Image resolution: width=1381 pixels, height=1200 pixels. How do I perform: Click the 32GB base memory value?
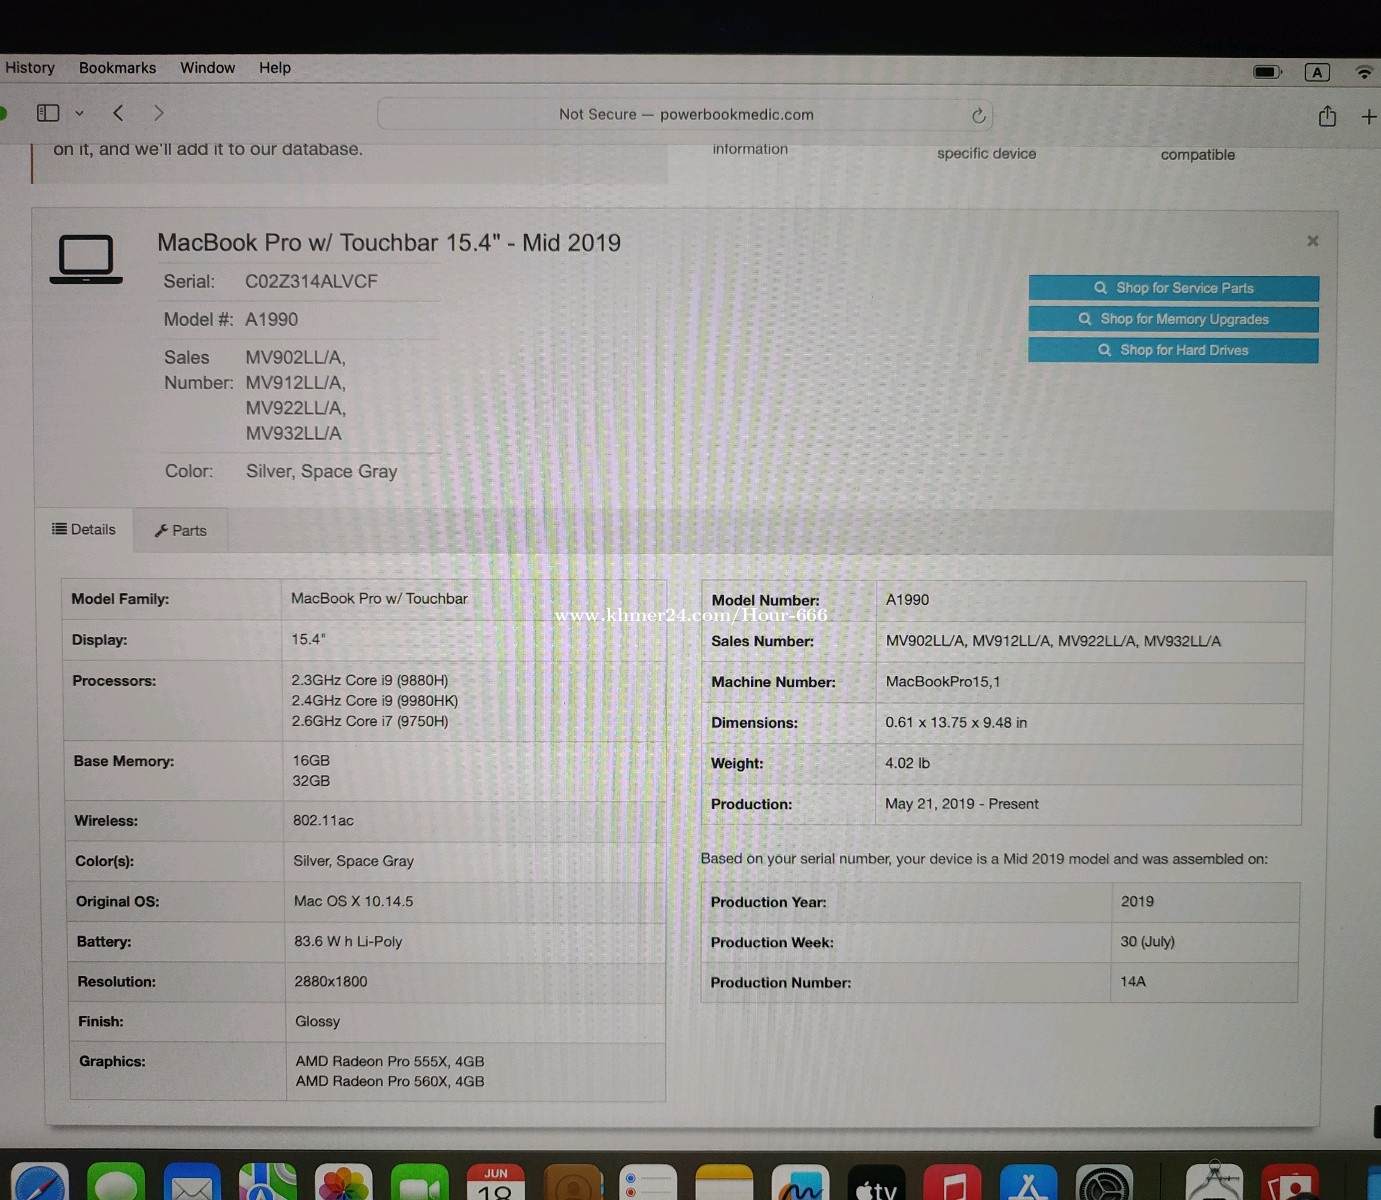pyautogui.click(x=311, y=781)
